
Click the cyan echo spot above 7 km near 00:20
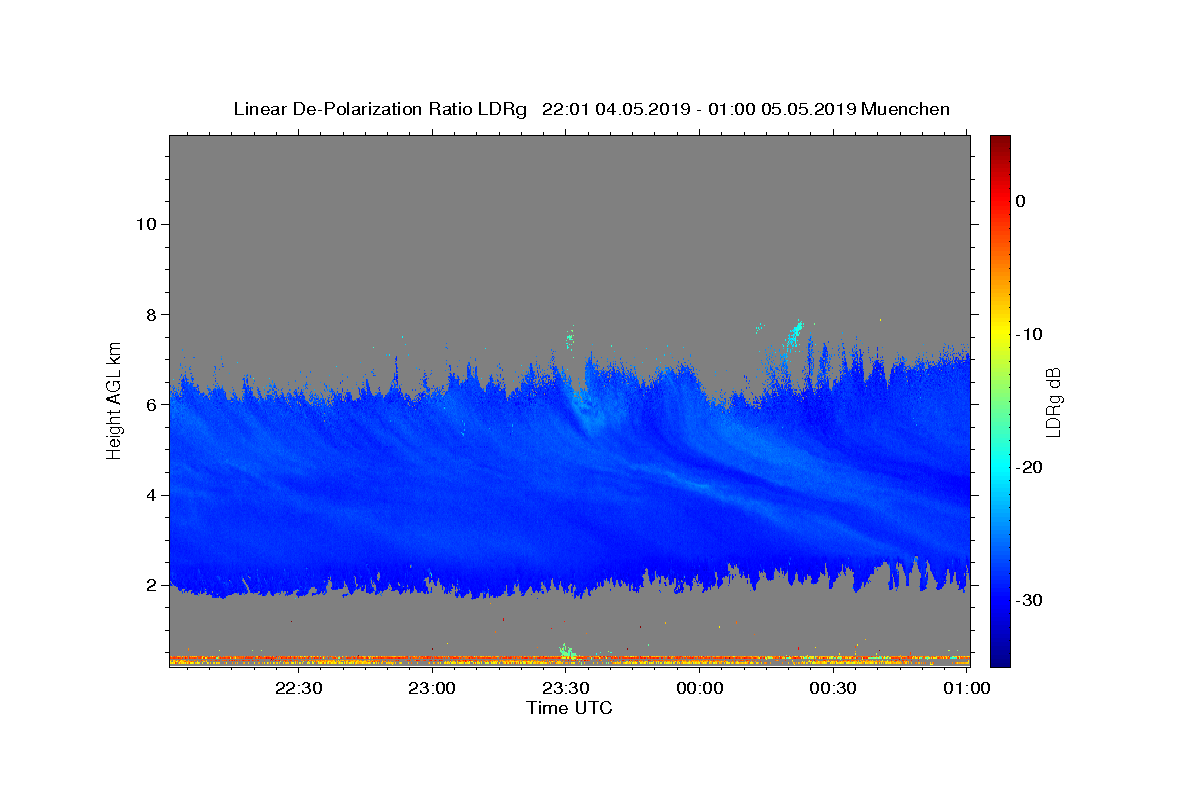coord(795,334)
